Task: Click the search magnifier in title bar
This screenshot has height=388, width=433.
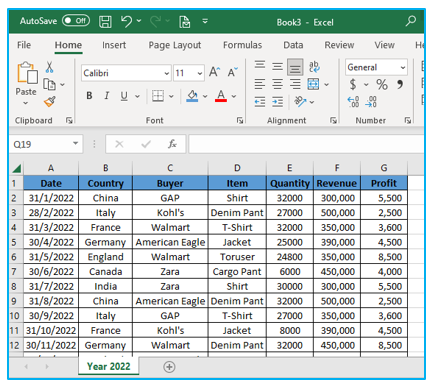Action: click(411, 21)
